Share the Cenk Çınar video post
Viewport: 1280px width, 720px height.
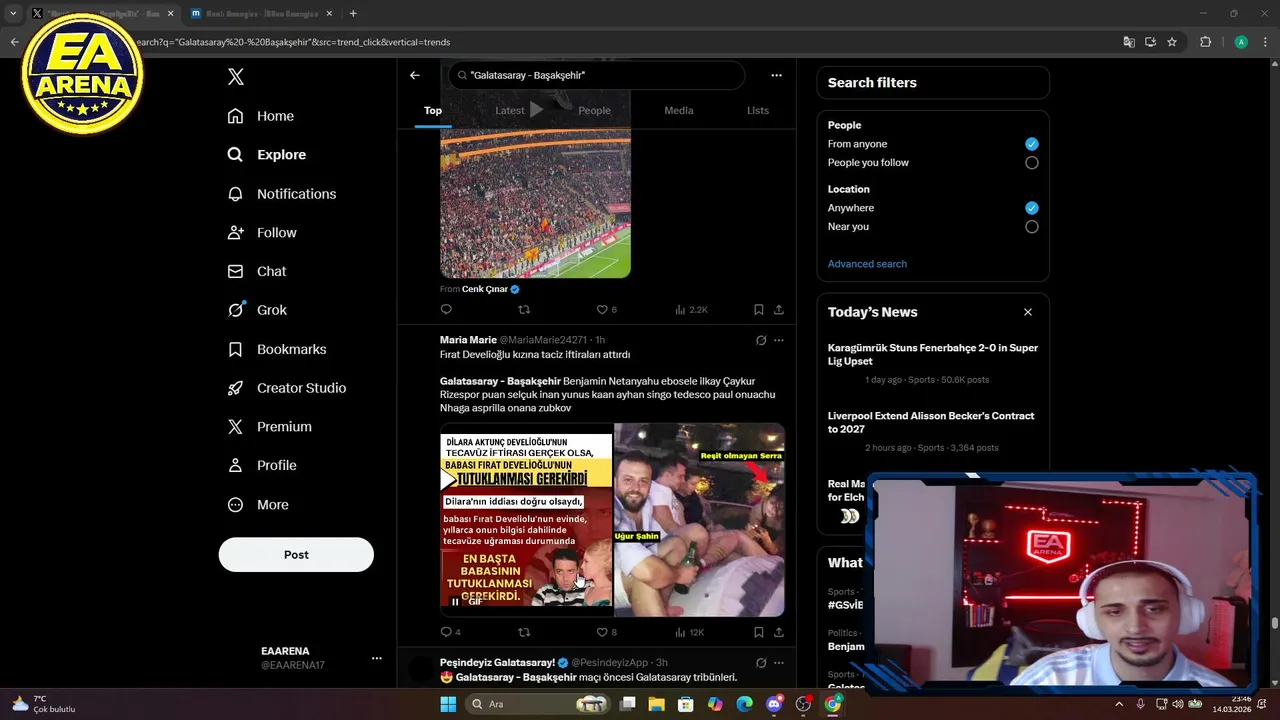coord(779,310)
